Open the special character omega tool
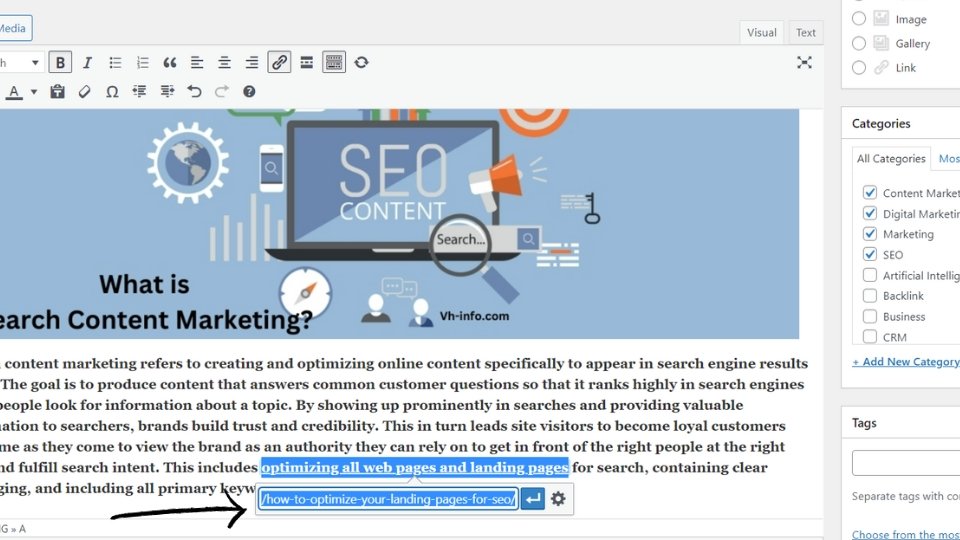 (112, 92)
